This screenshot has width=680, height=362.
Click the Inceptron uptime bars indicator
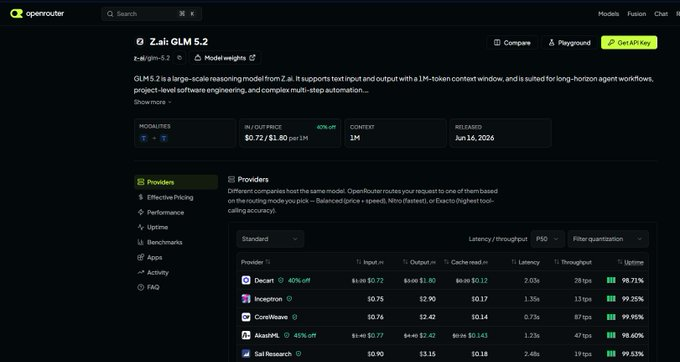click(611, 299)
